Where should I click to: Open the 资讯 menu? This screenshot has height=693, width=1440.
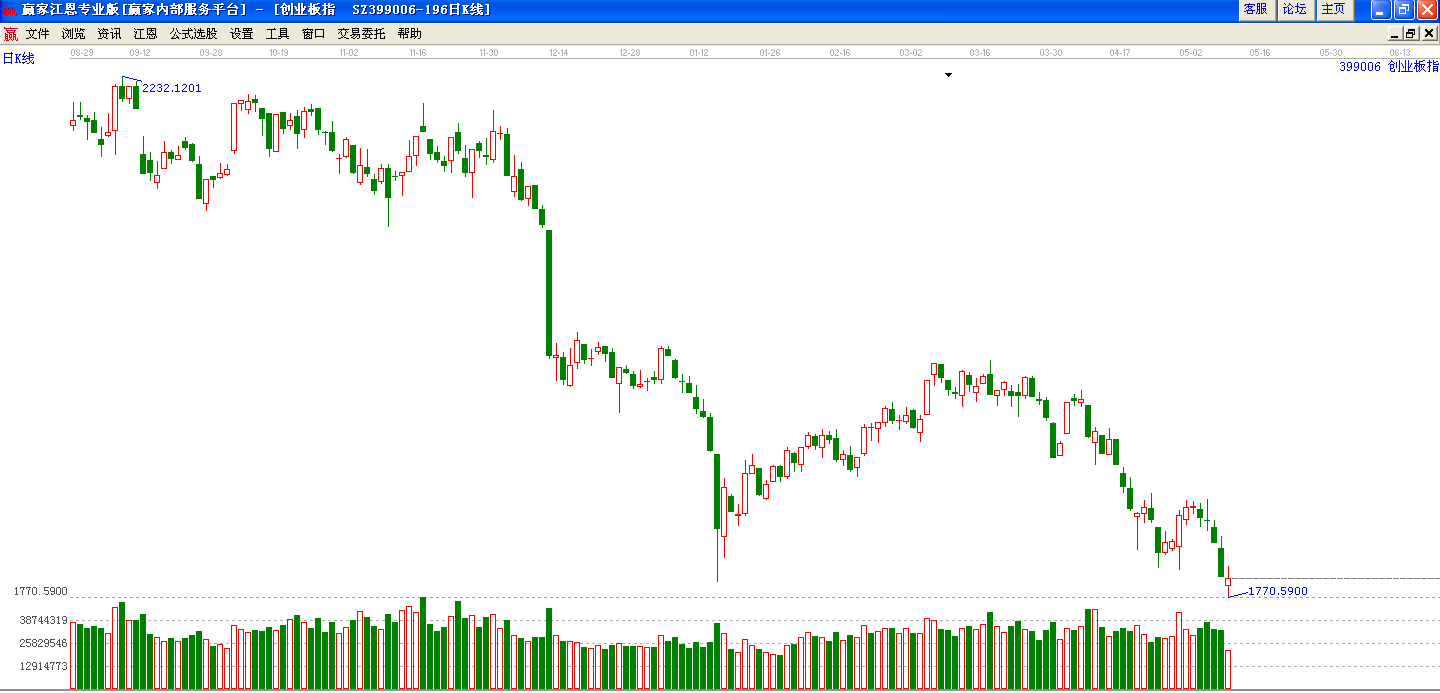[109, 34]
